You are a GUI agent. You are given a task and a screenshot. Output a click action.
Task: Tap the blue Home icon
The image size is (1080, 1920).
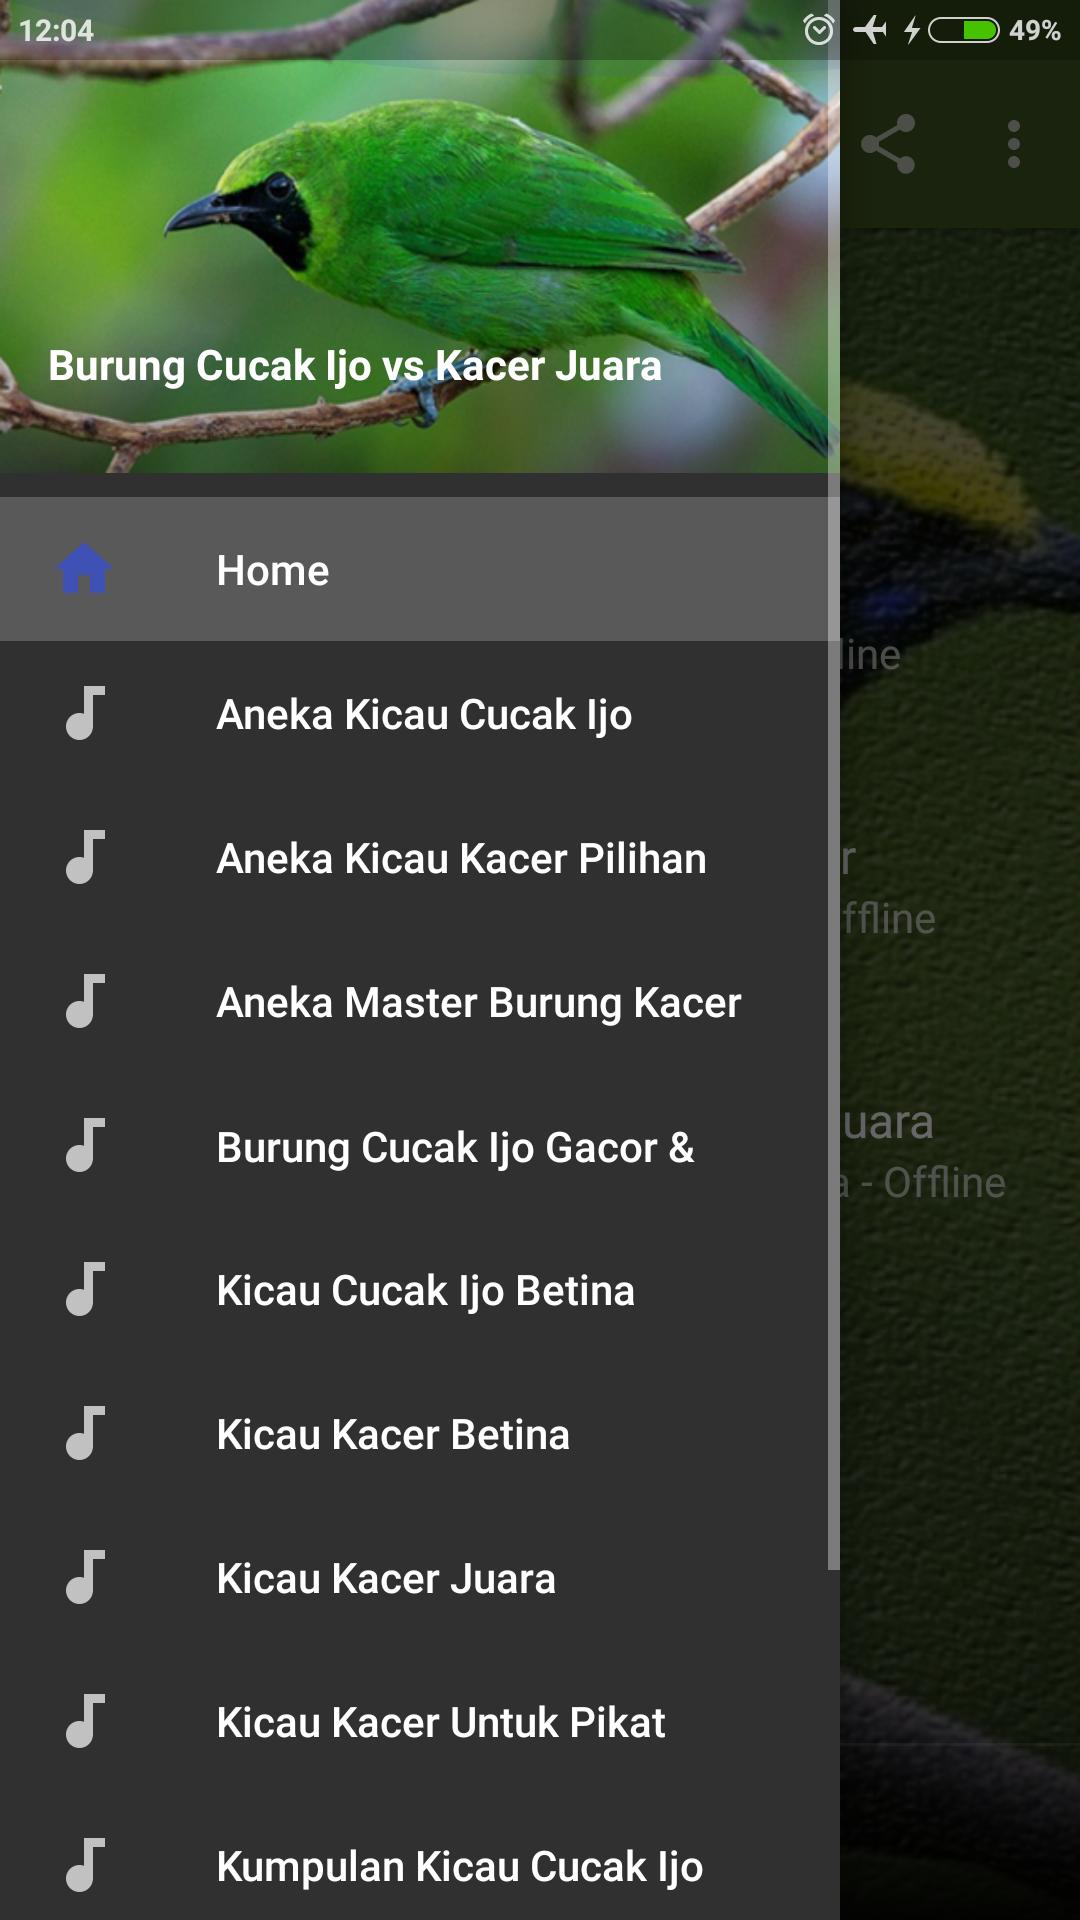84,569
